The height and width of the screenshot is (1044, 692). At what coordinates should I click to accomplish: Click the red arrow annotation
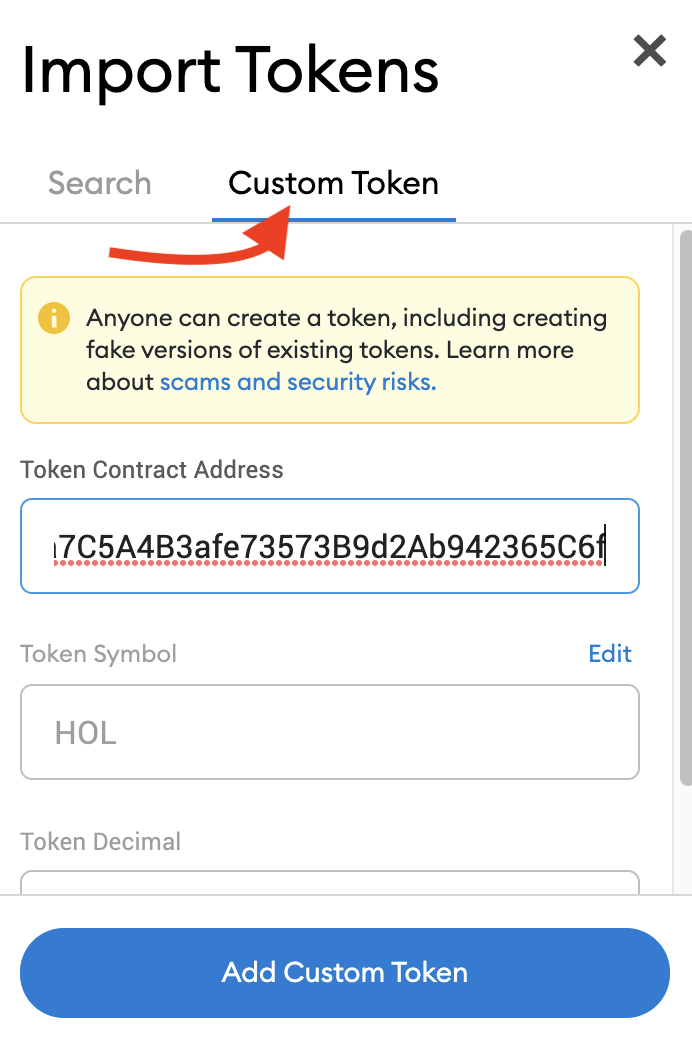200,245
